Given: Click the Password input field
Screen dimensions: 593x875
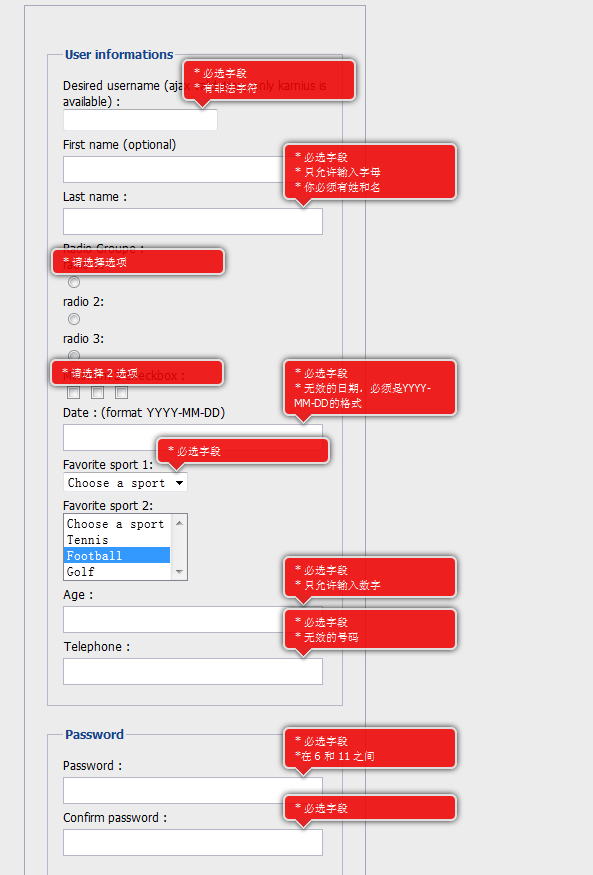Looking at the screenshot, I should coord(192,790).
